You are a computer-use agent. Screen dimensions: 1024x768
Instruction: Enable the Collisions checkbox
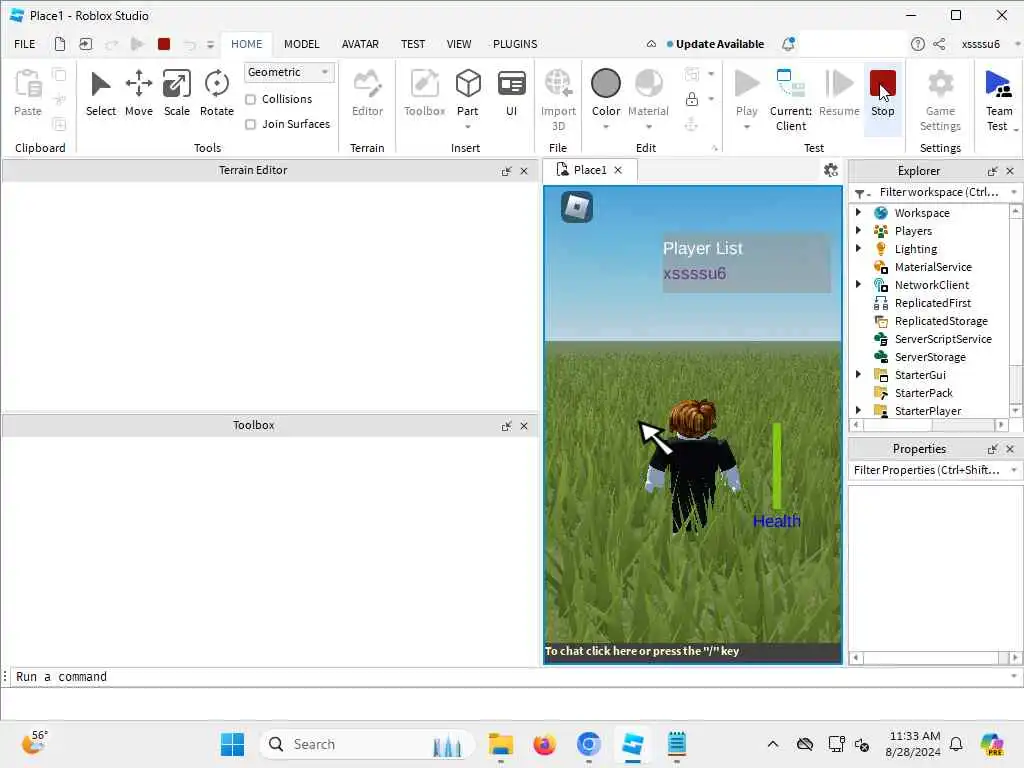250,99
